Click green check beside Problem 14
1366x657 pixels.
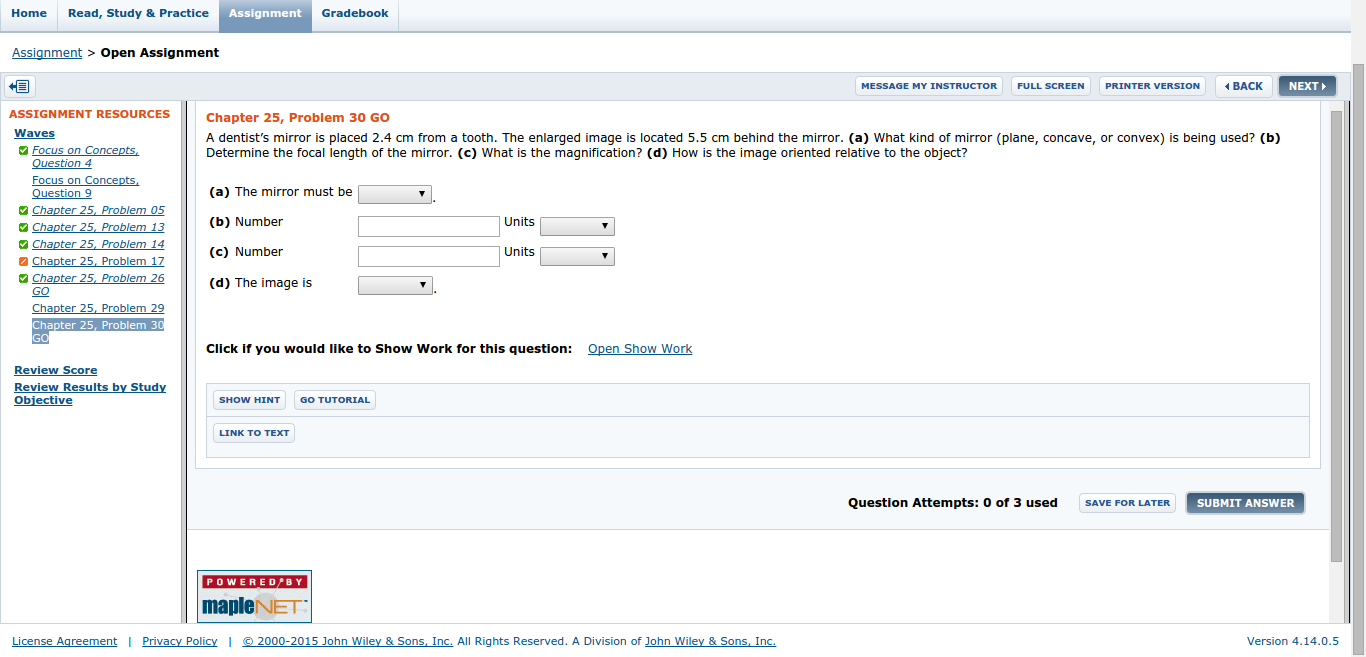tap(23, 245)
